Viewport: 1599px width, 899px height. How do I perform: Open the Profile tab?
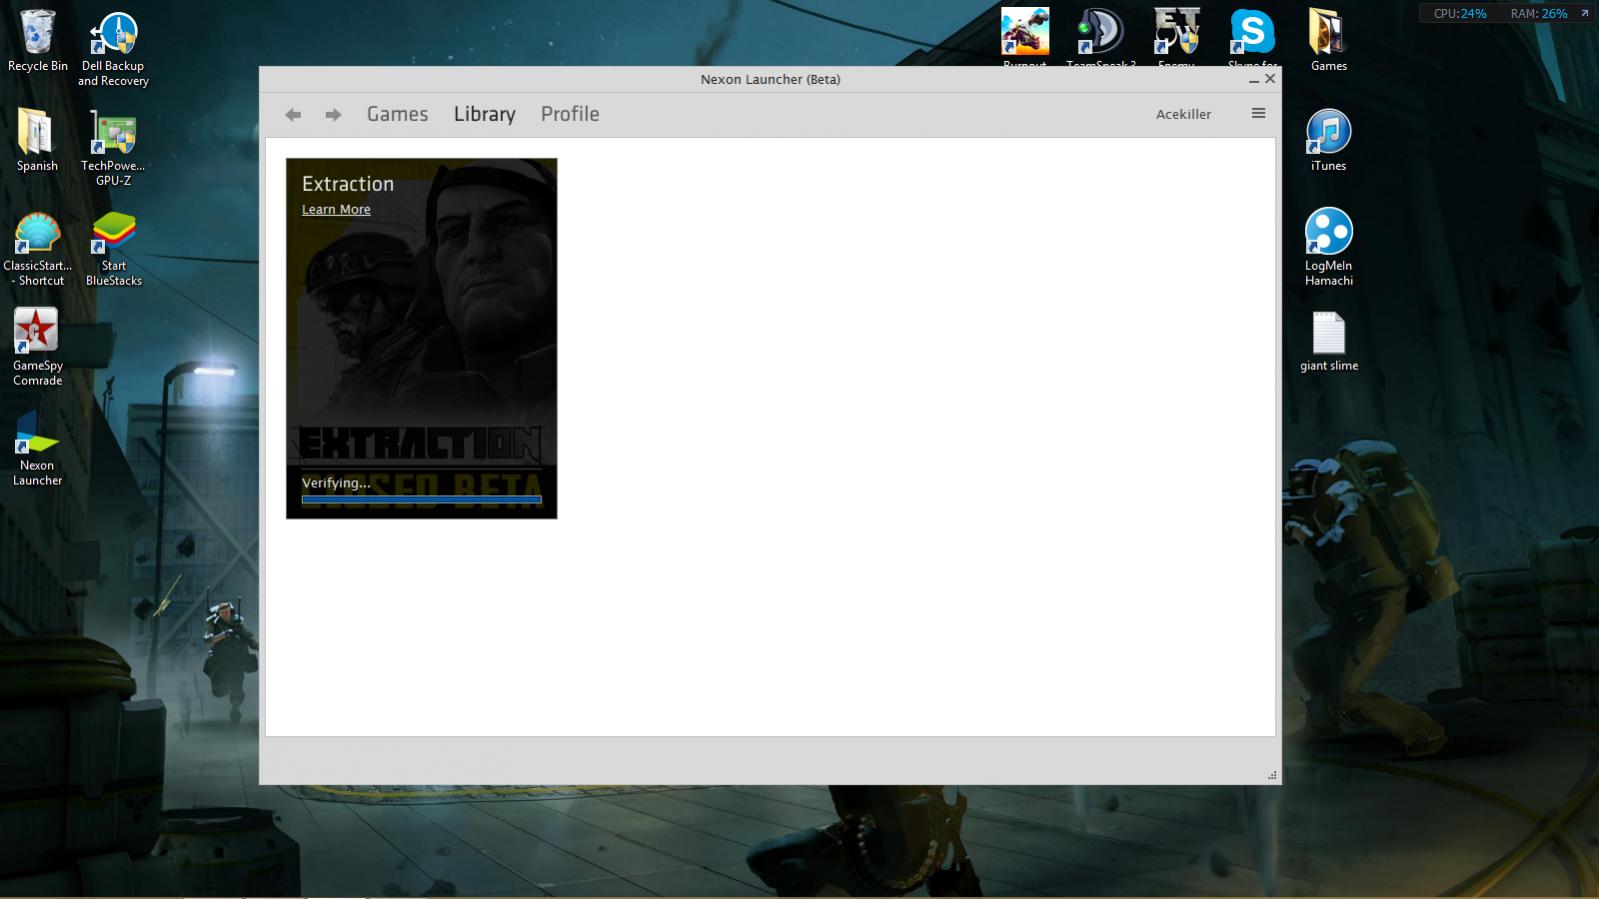[x=570, y=114]
